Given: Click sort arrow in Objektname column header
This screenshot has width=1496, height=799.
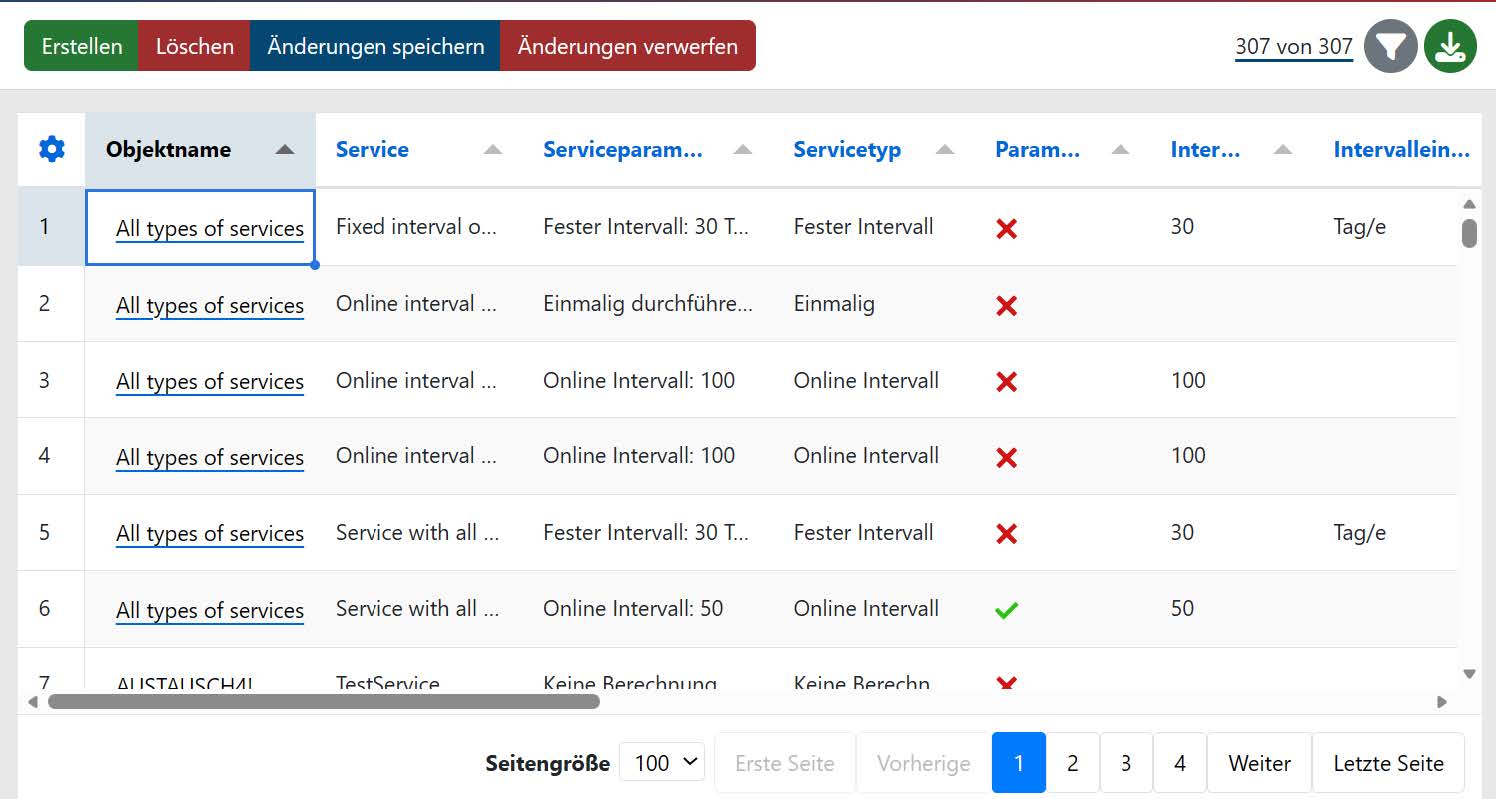Looking at the screenshot, I should click(285, 150).
